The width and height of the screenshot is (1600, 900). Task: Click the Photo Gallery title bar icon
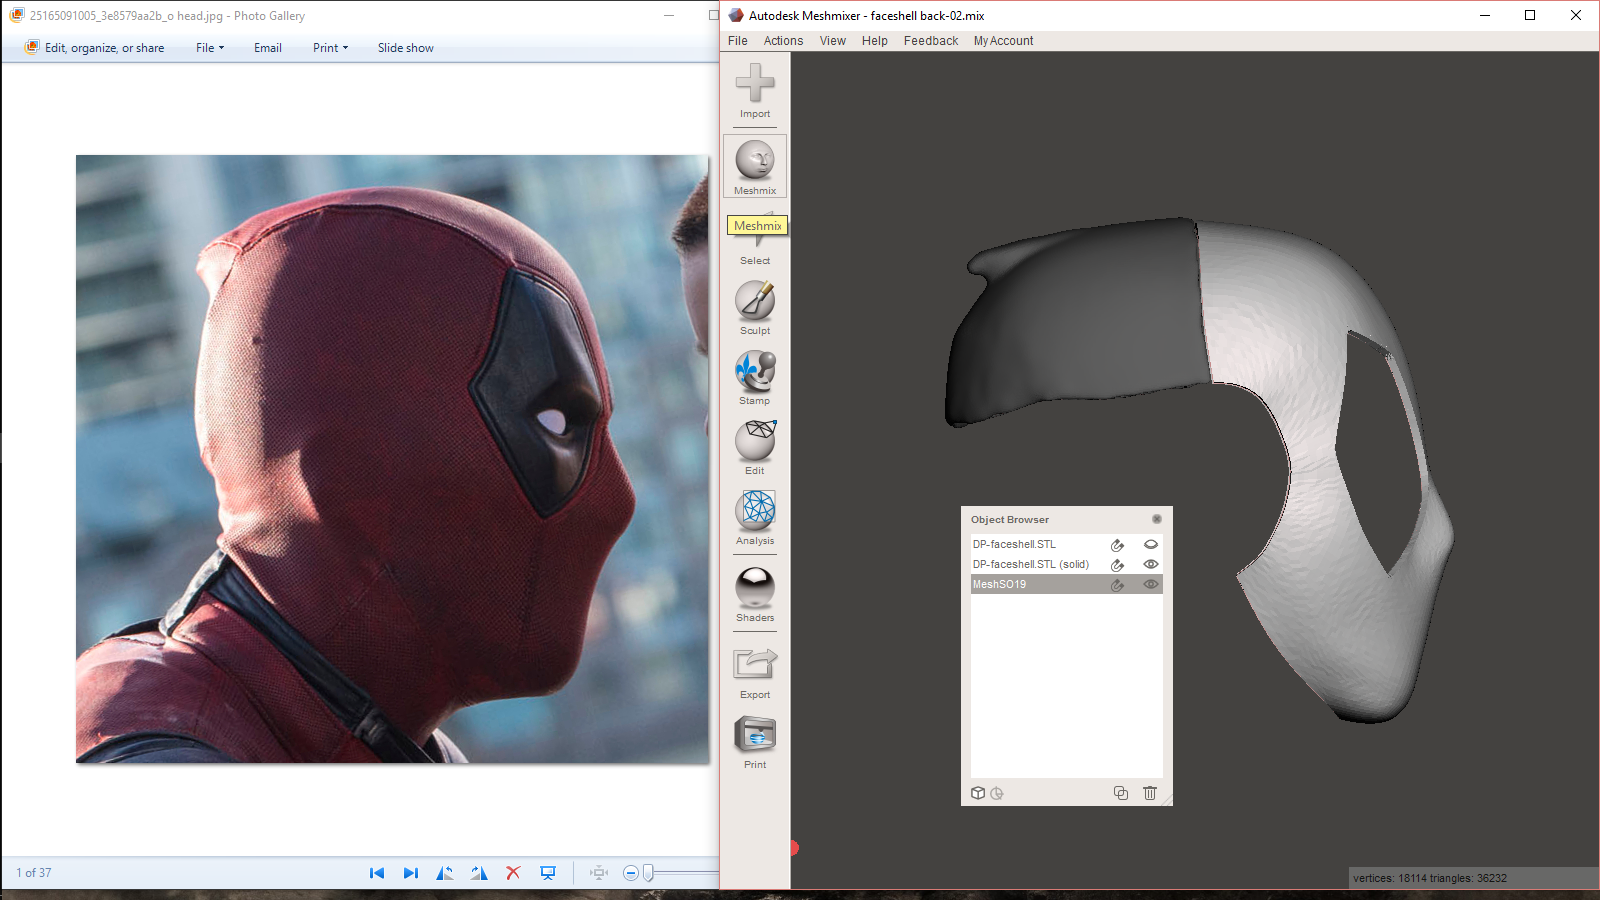17,15
